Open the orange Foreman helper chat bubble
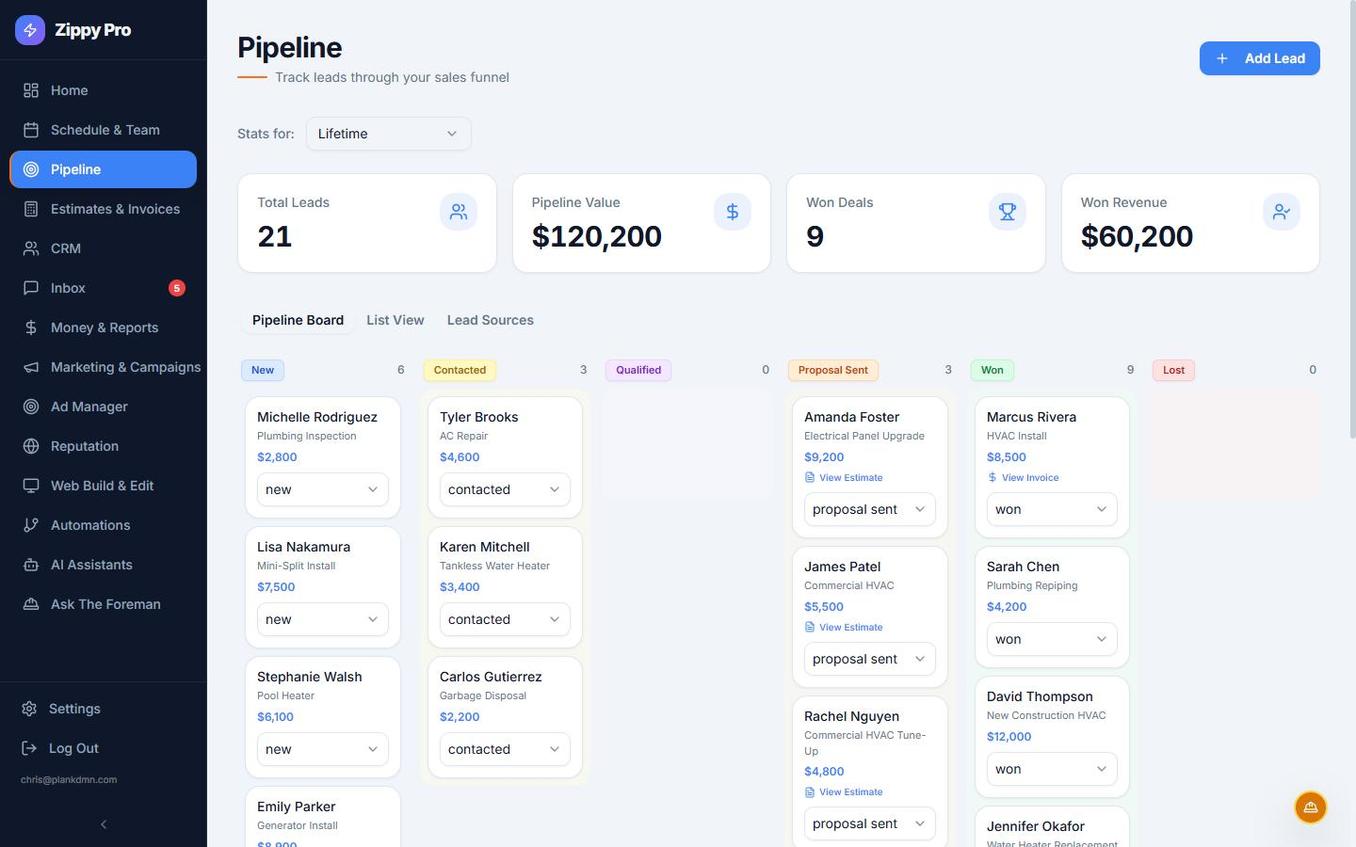This screenshot has height=847, width=1356. click(1310, 807)
